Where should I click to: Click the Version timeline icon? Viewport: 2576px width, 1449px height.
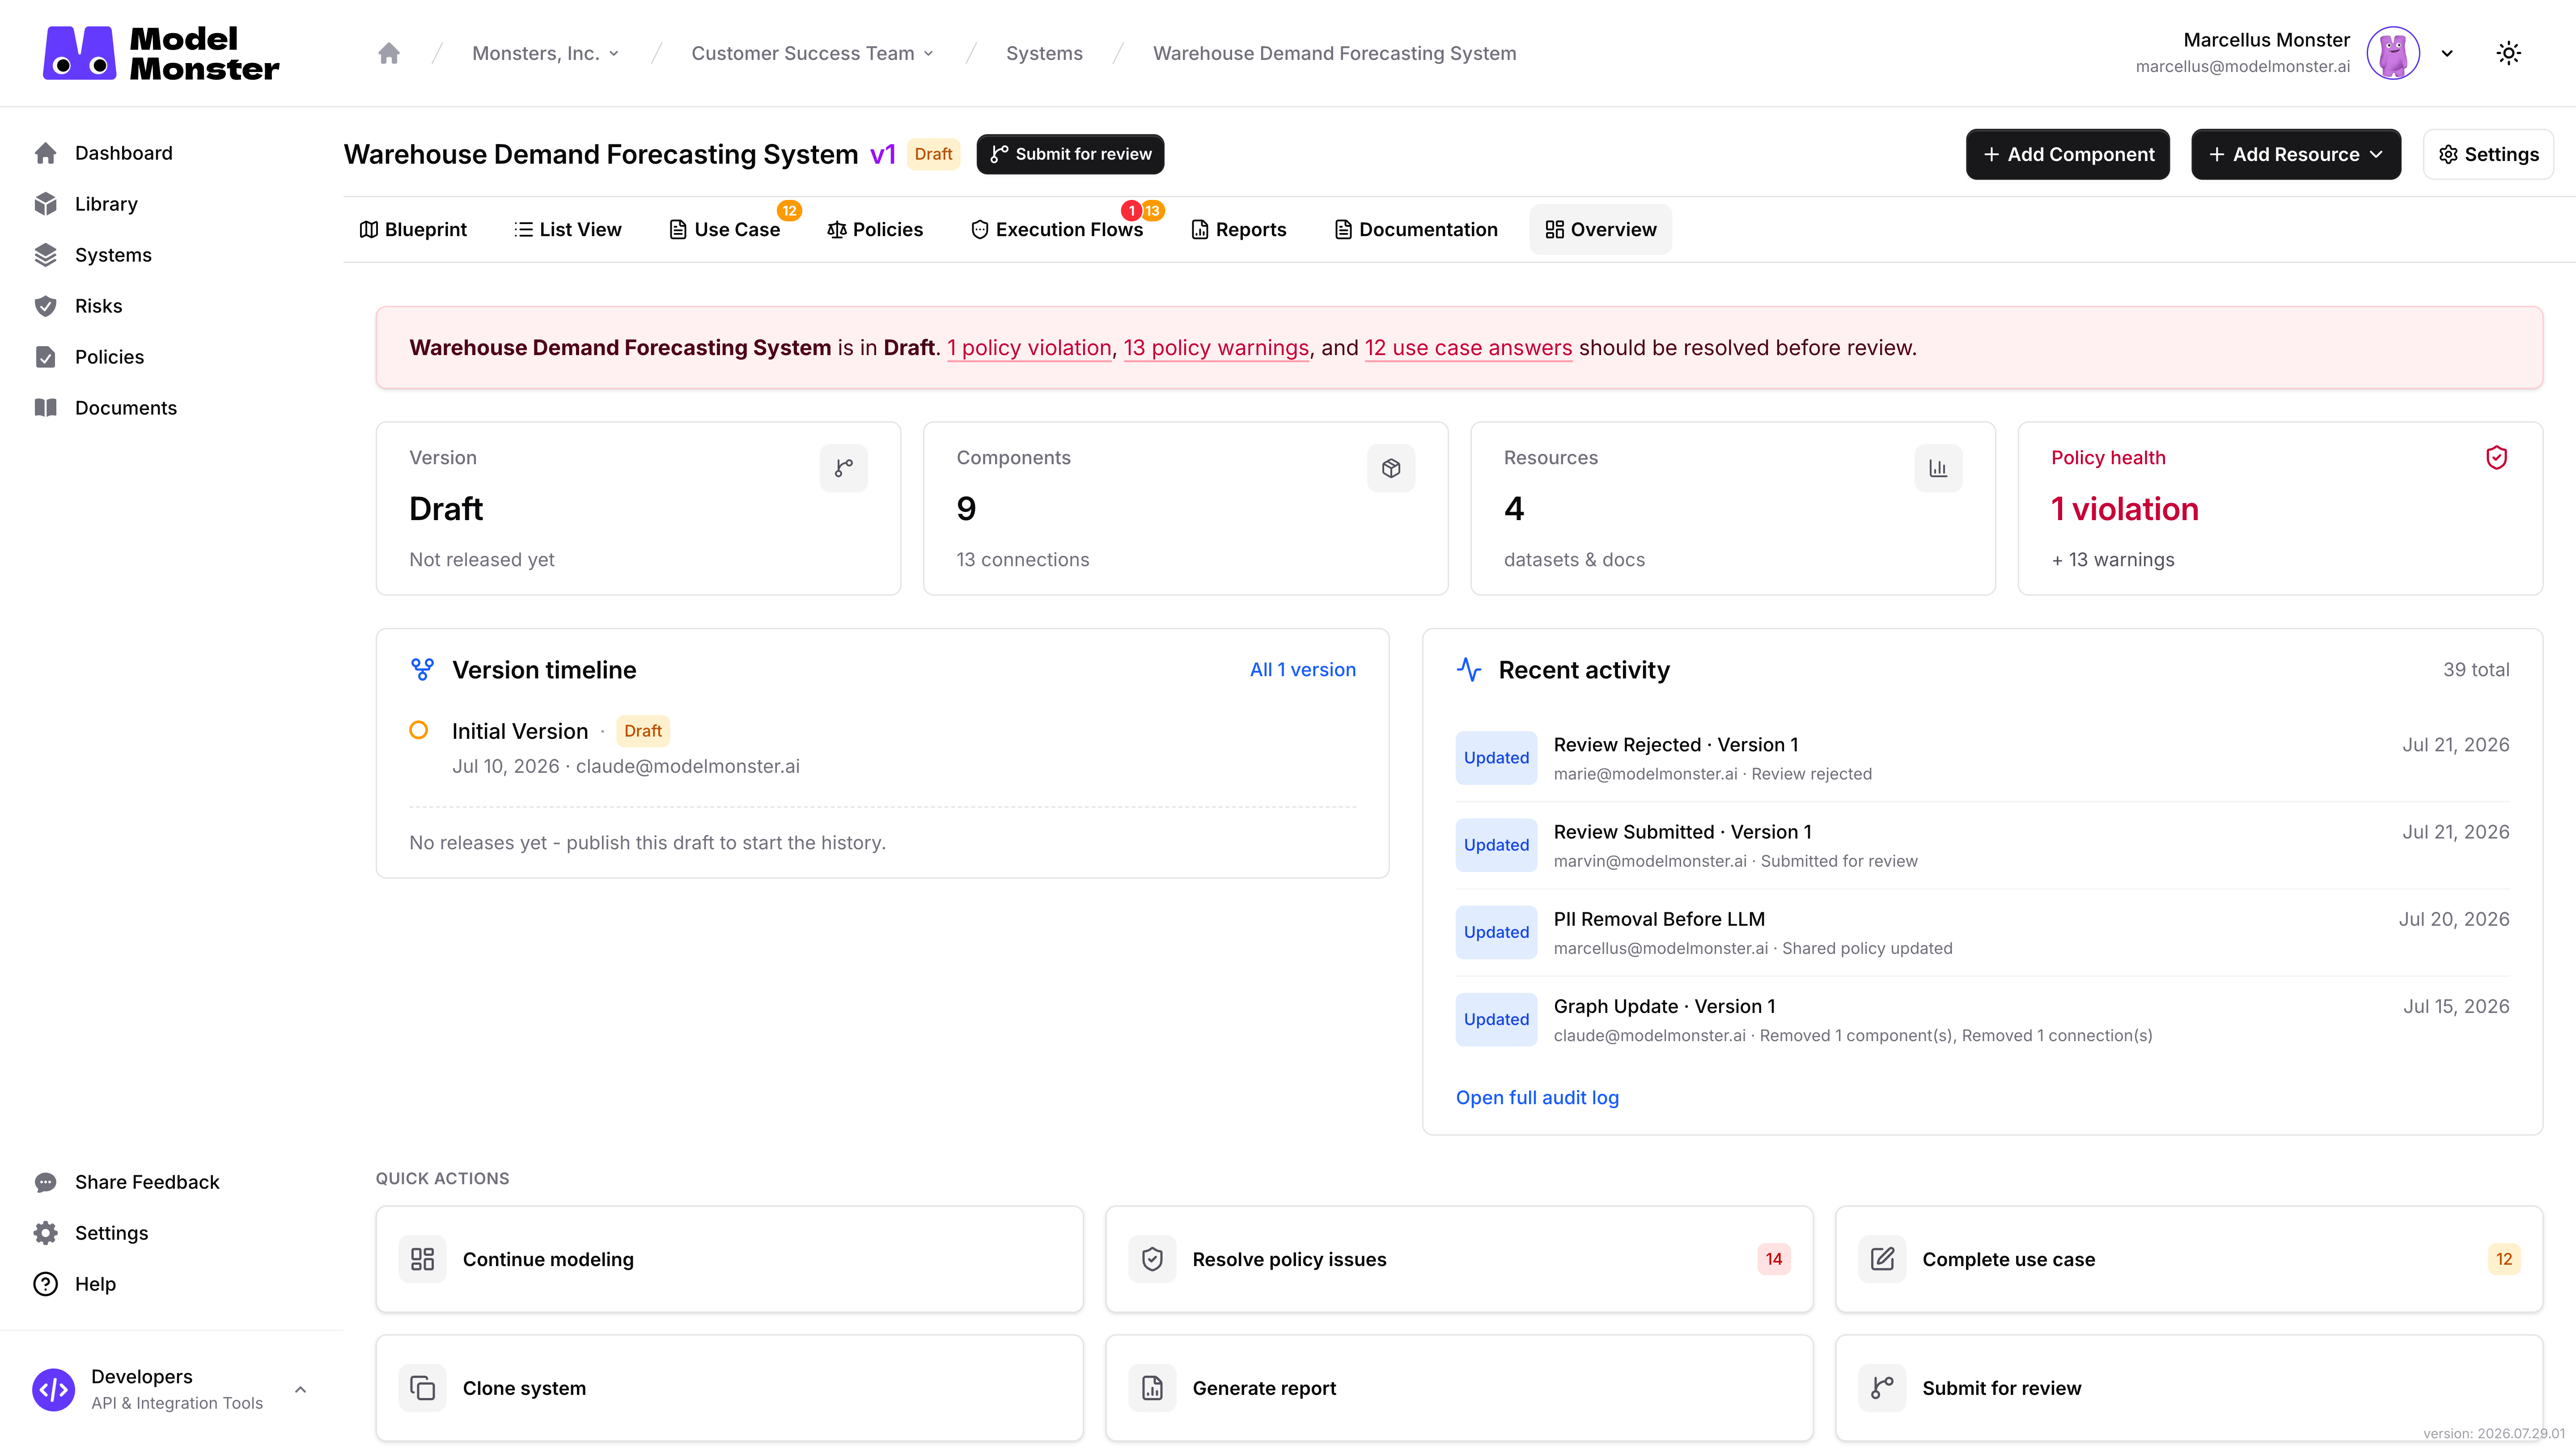coord(422,670)
